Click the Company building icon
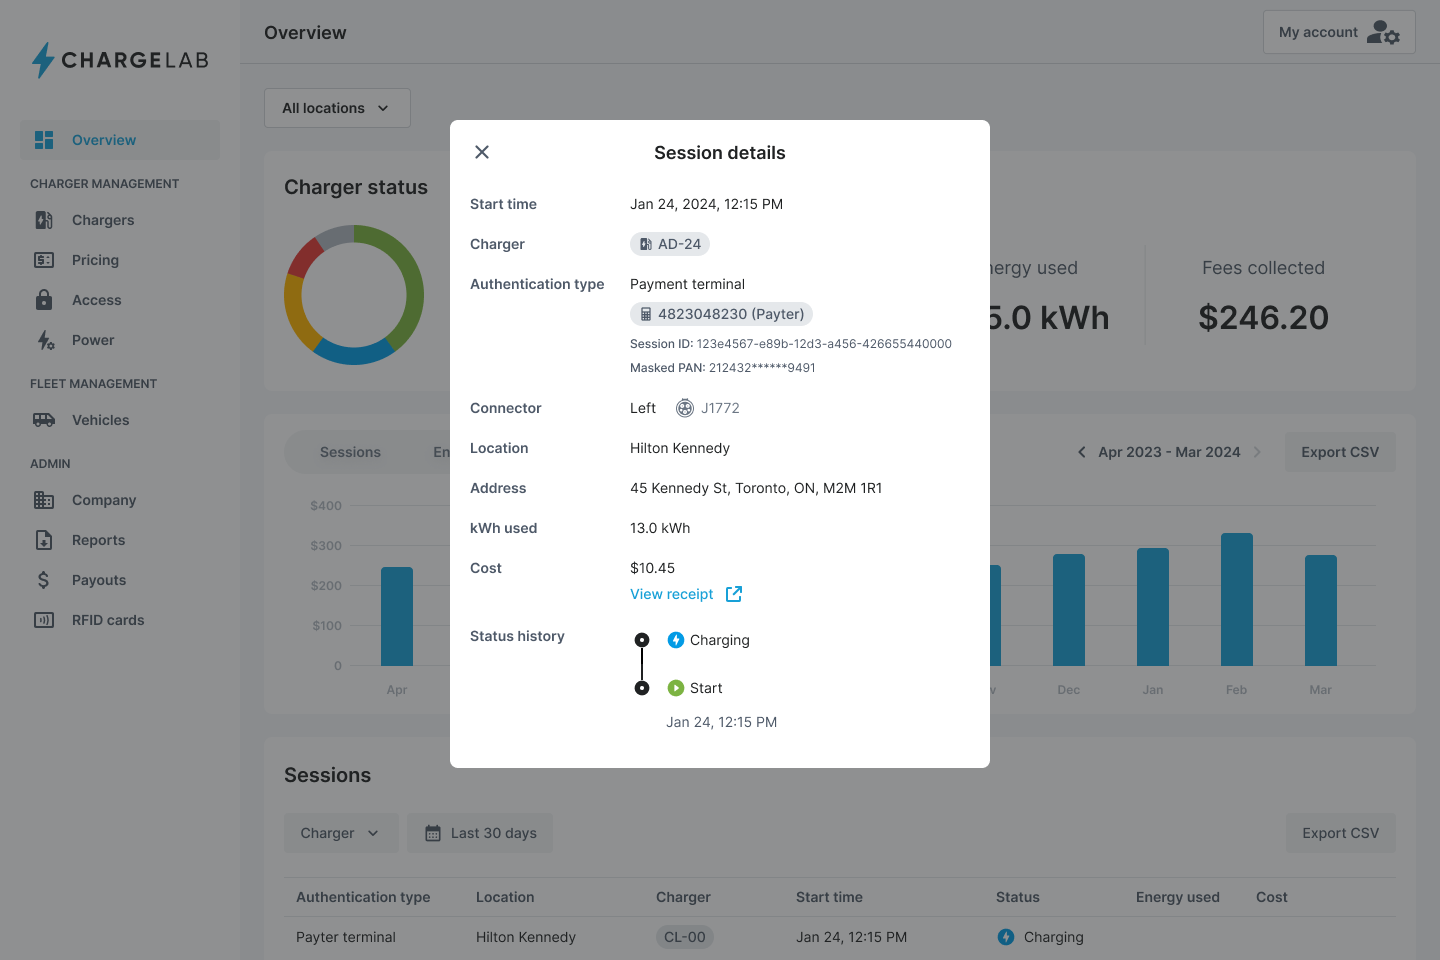Screen dimensions: 1440x960 [44, 500]
